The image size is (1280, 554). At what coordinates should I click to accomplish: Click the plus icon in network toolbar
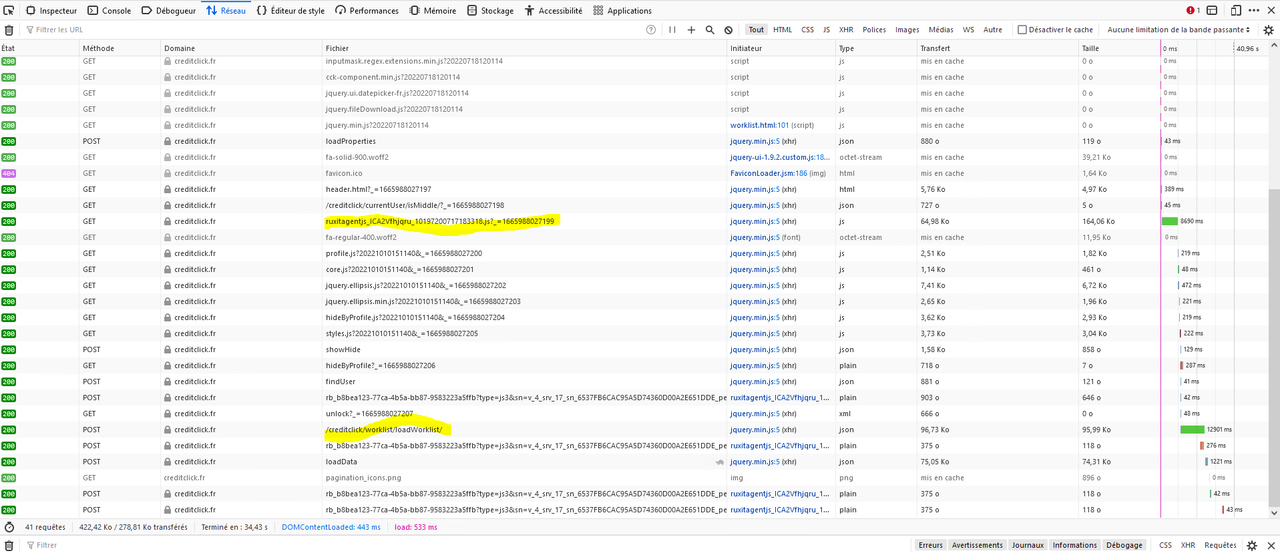click(x=691, y=30)
